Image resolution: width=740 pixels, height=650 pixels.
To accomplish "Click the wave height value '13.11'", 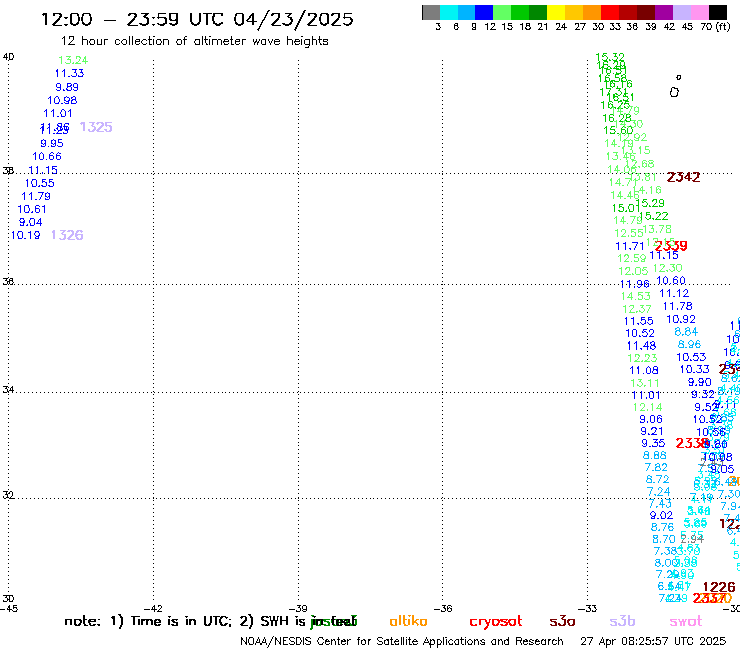I will point(645,383).
